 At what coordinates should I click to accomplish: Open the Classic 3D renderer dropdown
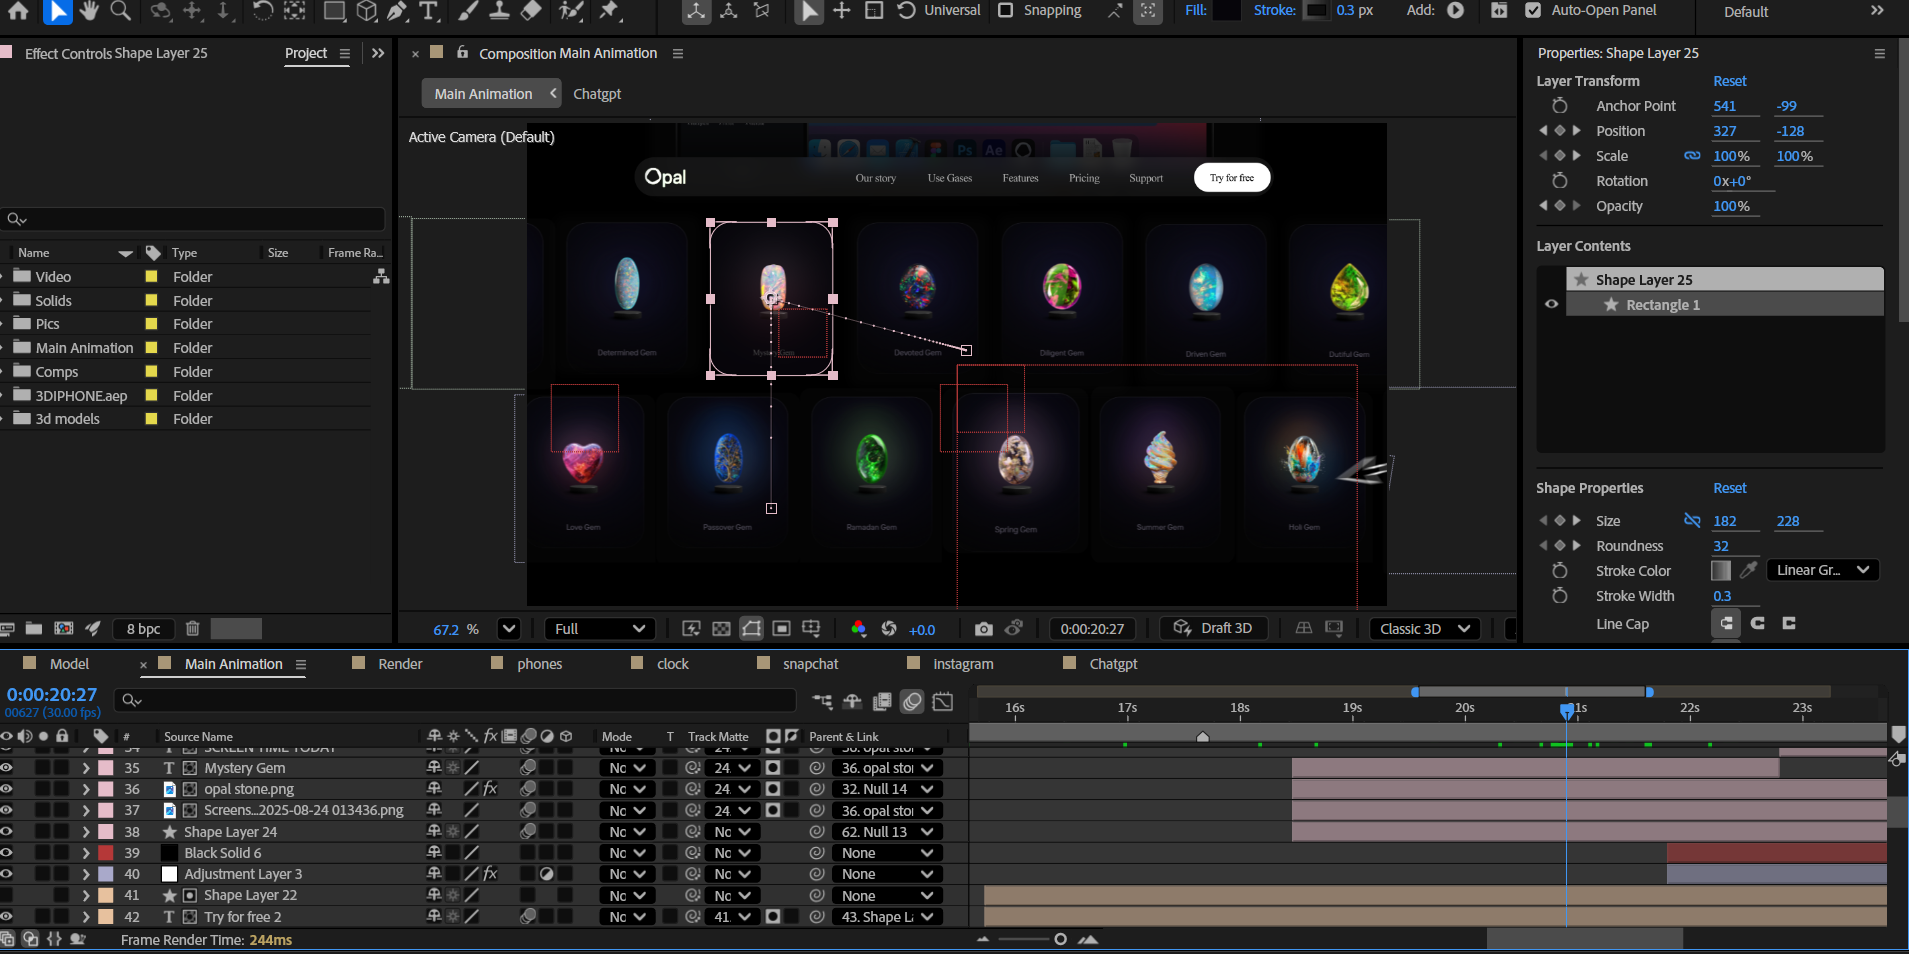pos(1424,629)
